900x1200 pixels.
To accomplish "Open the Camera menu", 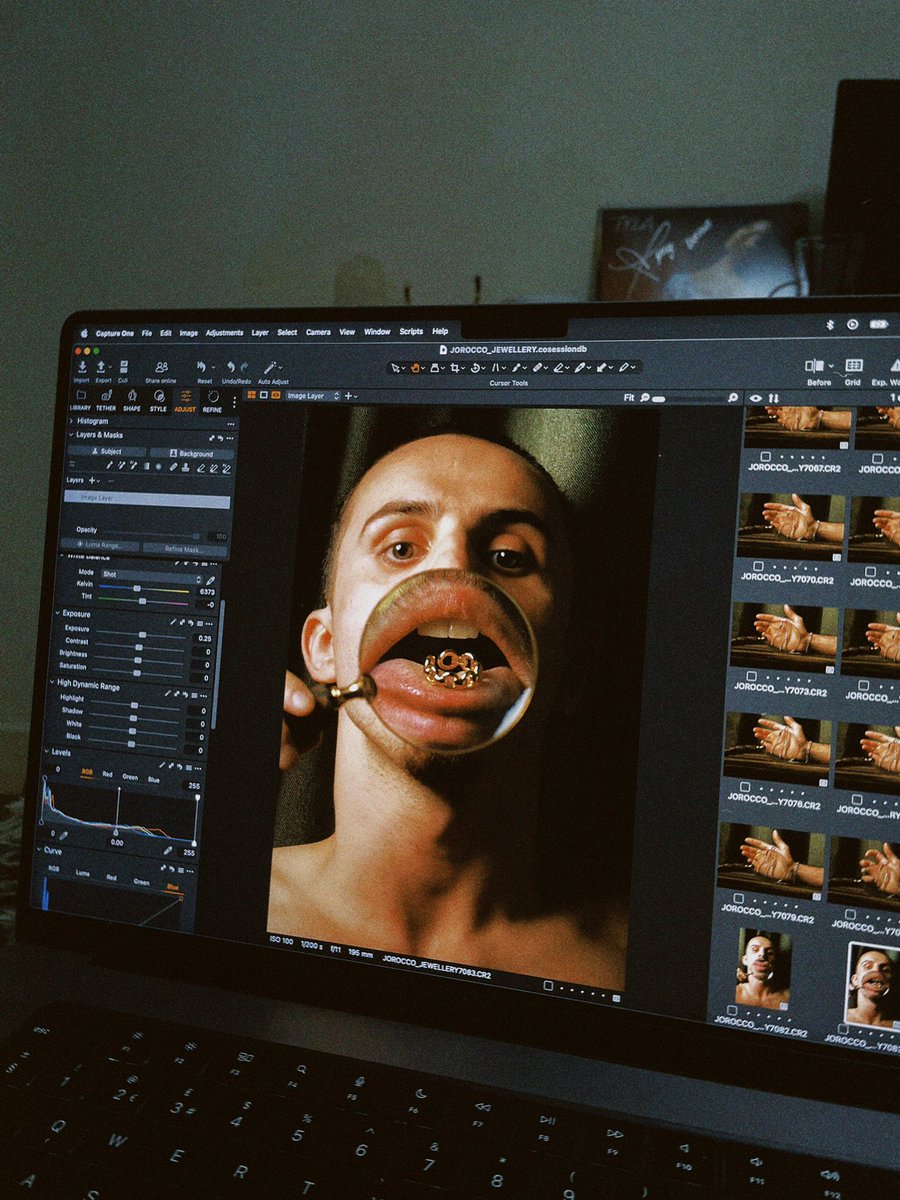I will [318, 333].
